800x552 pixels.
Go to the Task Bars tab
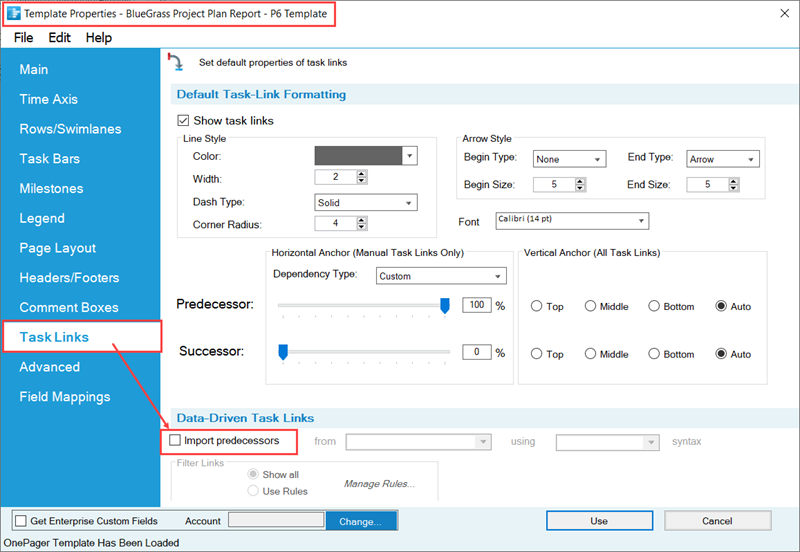(49, 159)
